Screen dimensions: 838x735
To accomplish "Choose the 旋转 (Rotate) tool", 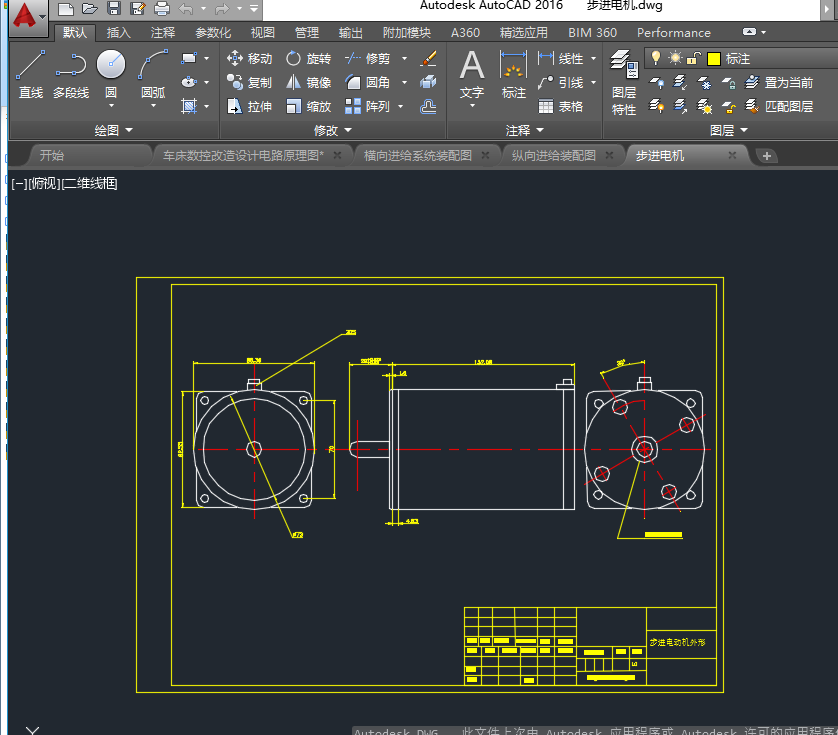I will (x=308, y=59).
